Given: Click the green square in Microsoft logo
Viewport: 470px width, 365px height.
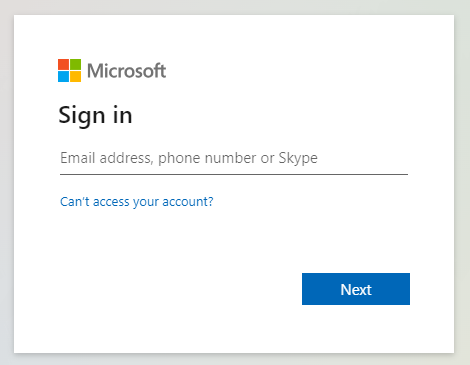Looking at the screenshot, I should [75, 64].
